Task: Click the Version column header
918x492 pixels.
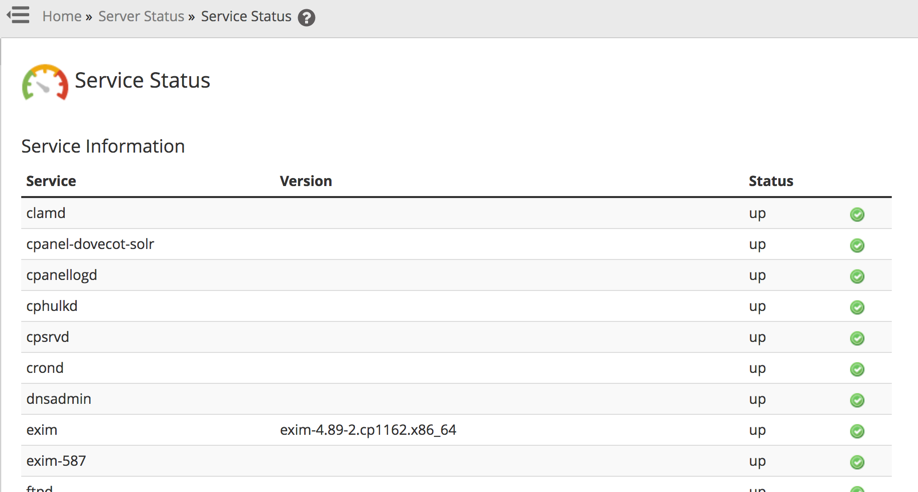Action: [x=306, y=181]
